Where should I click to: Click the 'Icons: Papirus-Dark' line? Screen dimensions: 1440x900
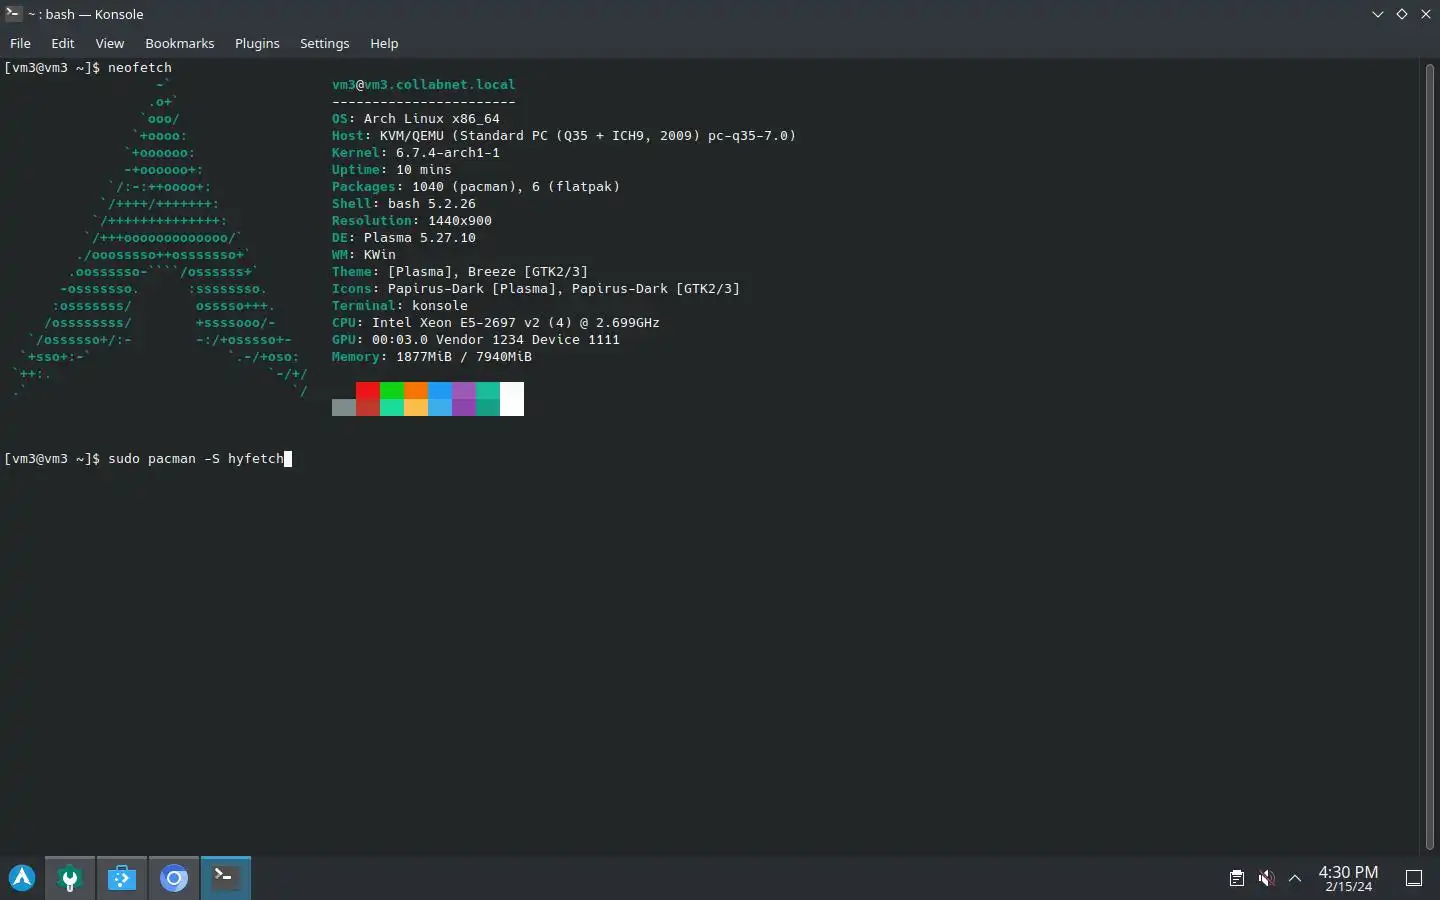[x=536, y=288]
